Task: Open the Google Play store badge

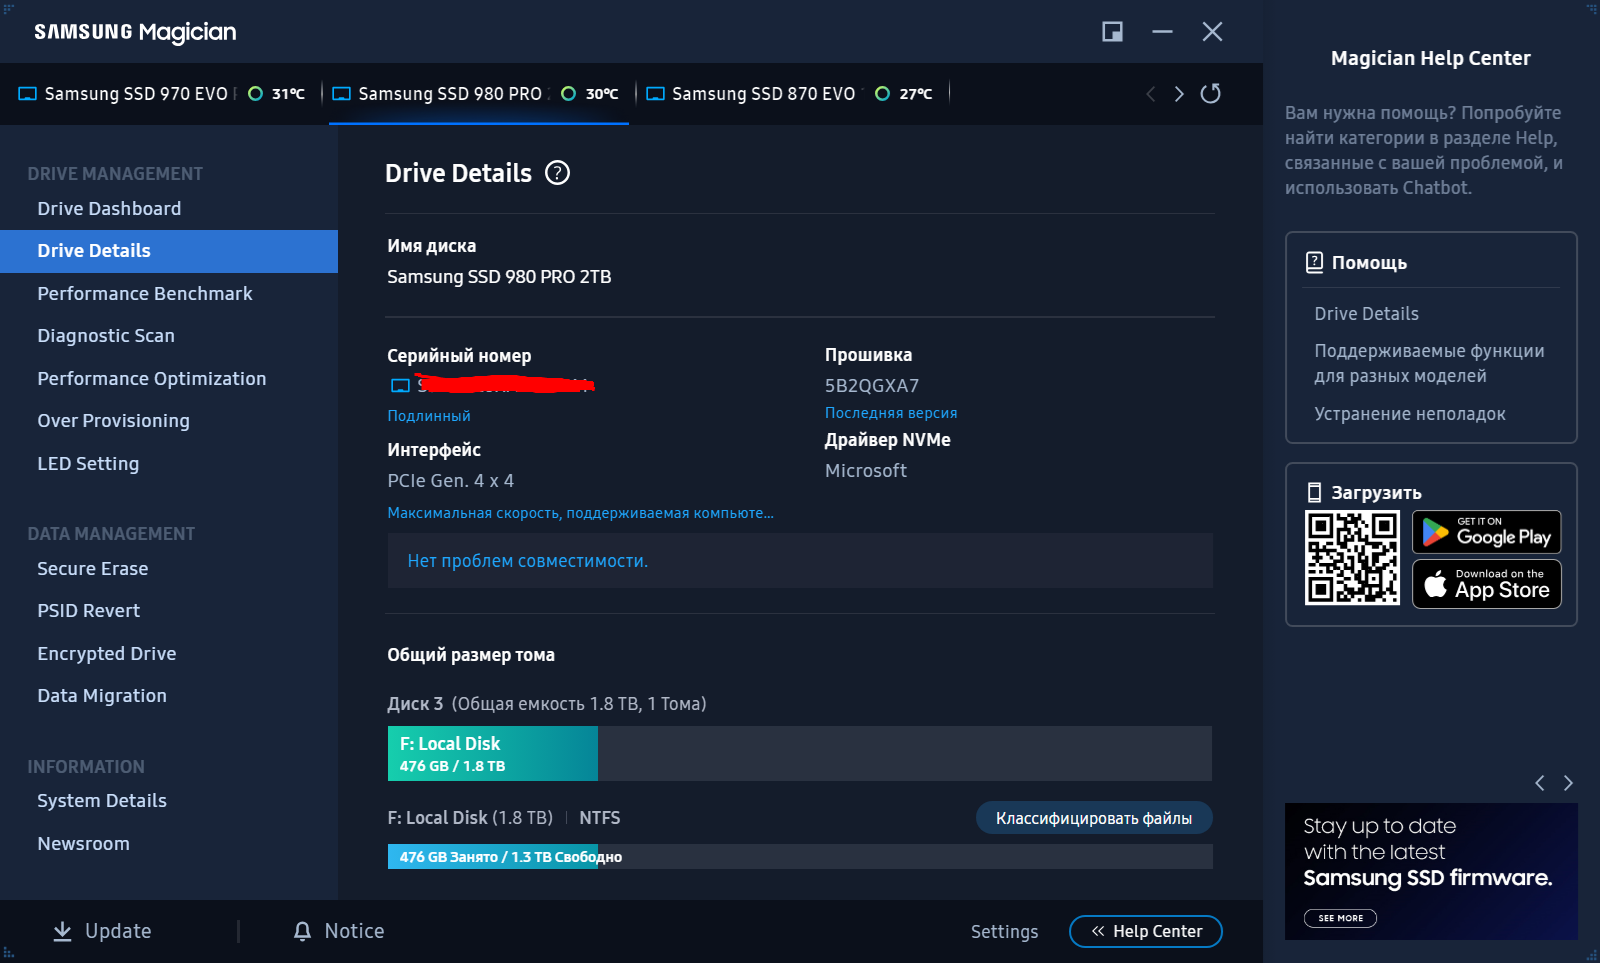Action: point(1486,532)
